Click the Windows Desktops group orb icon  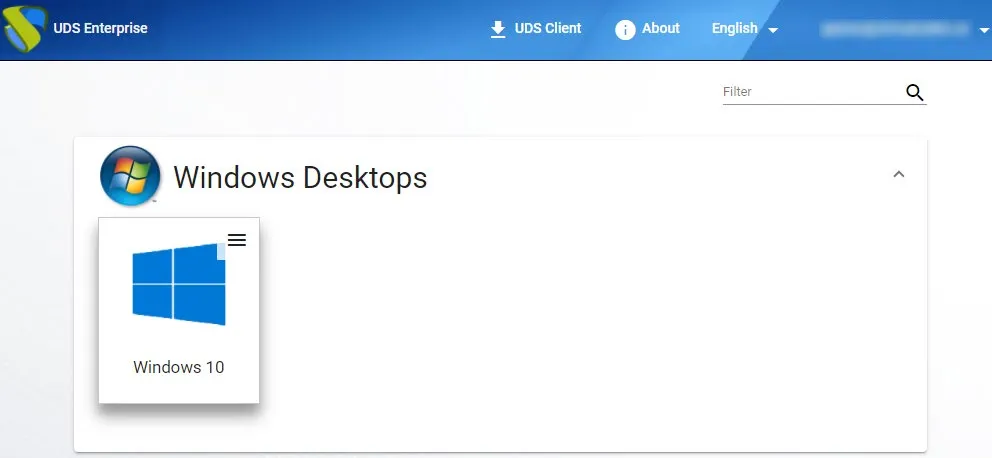coord(130,175)
